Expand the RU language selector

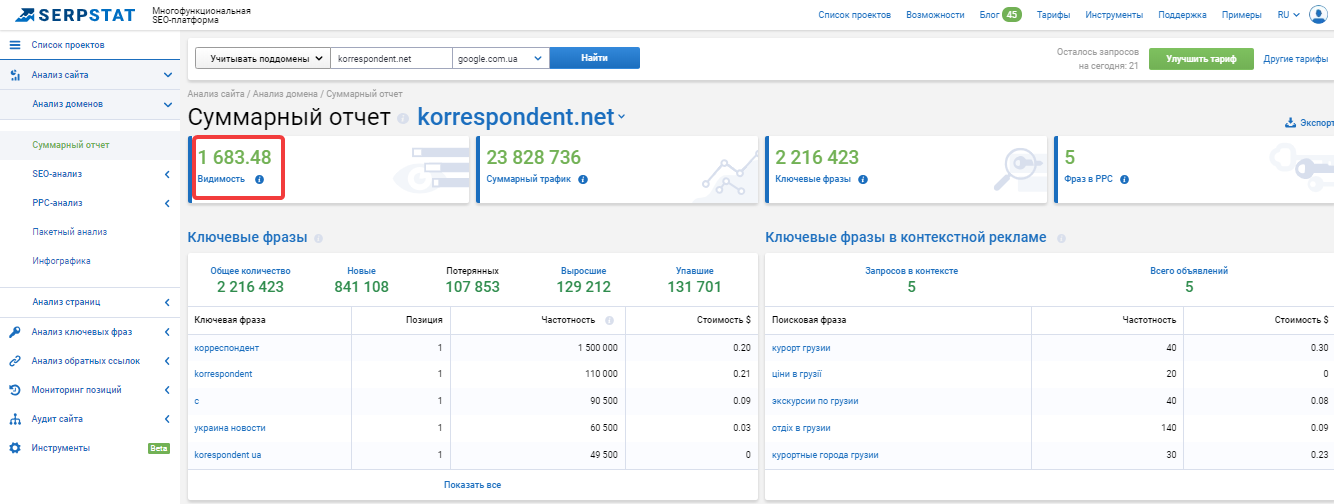click(x=1288, y=15)
